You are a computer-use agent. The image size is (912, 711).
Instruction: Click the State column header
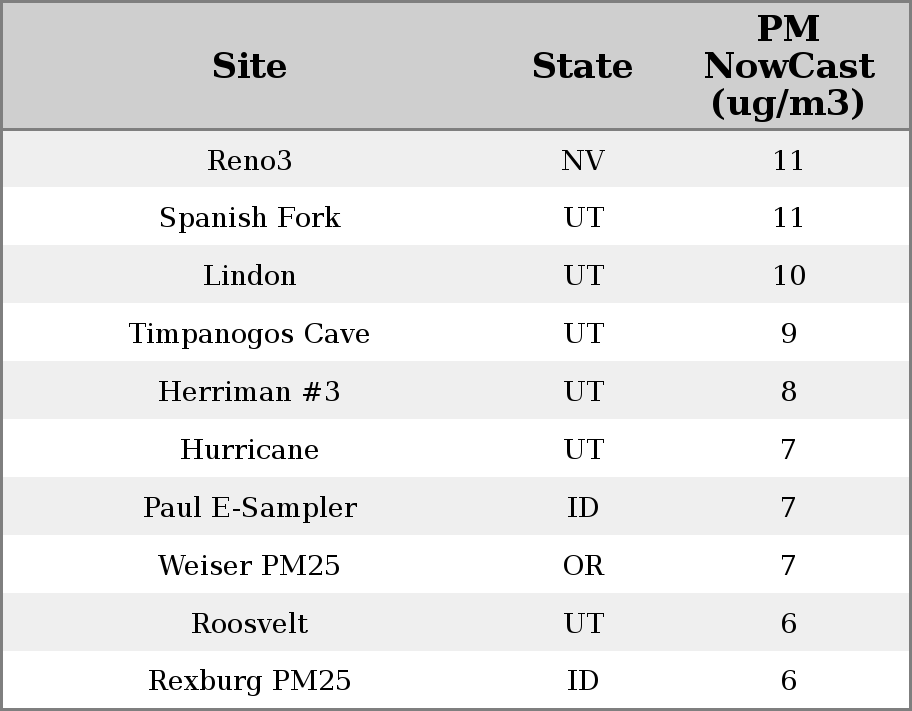[x=582, y=67]
